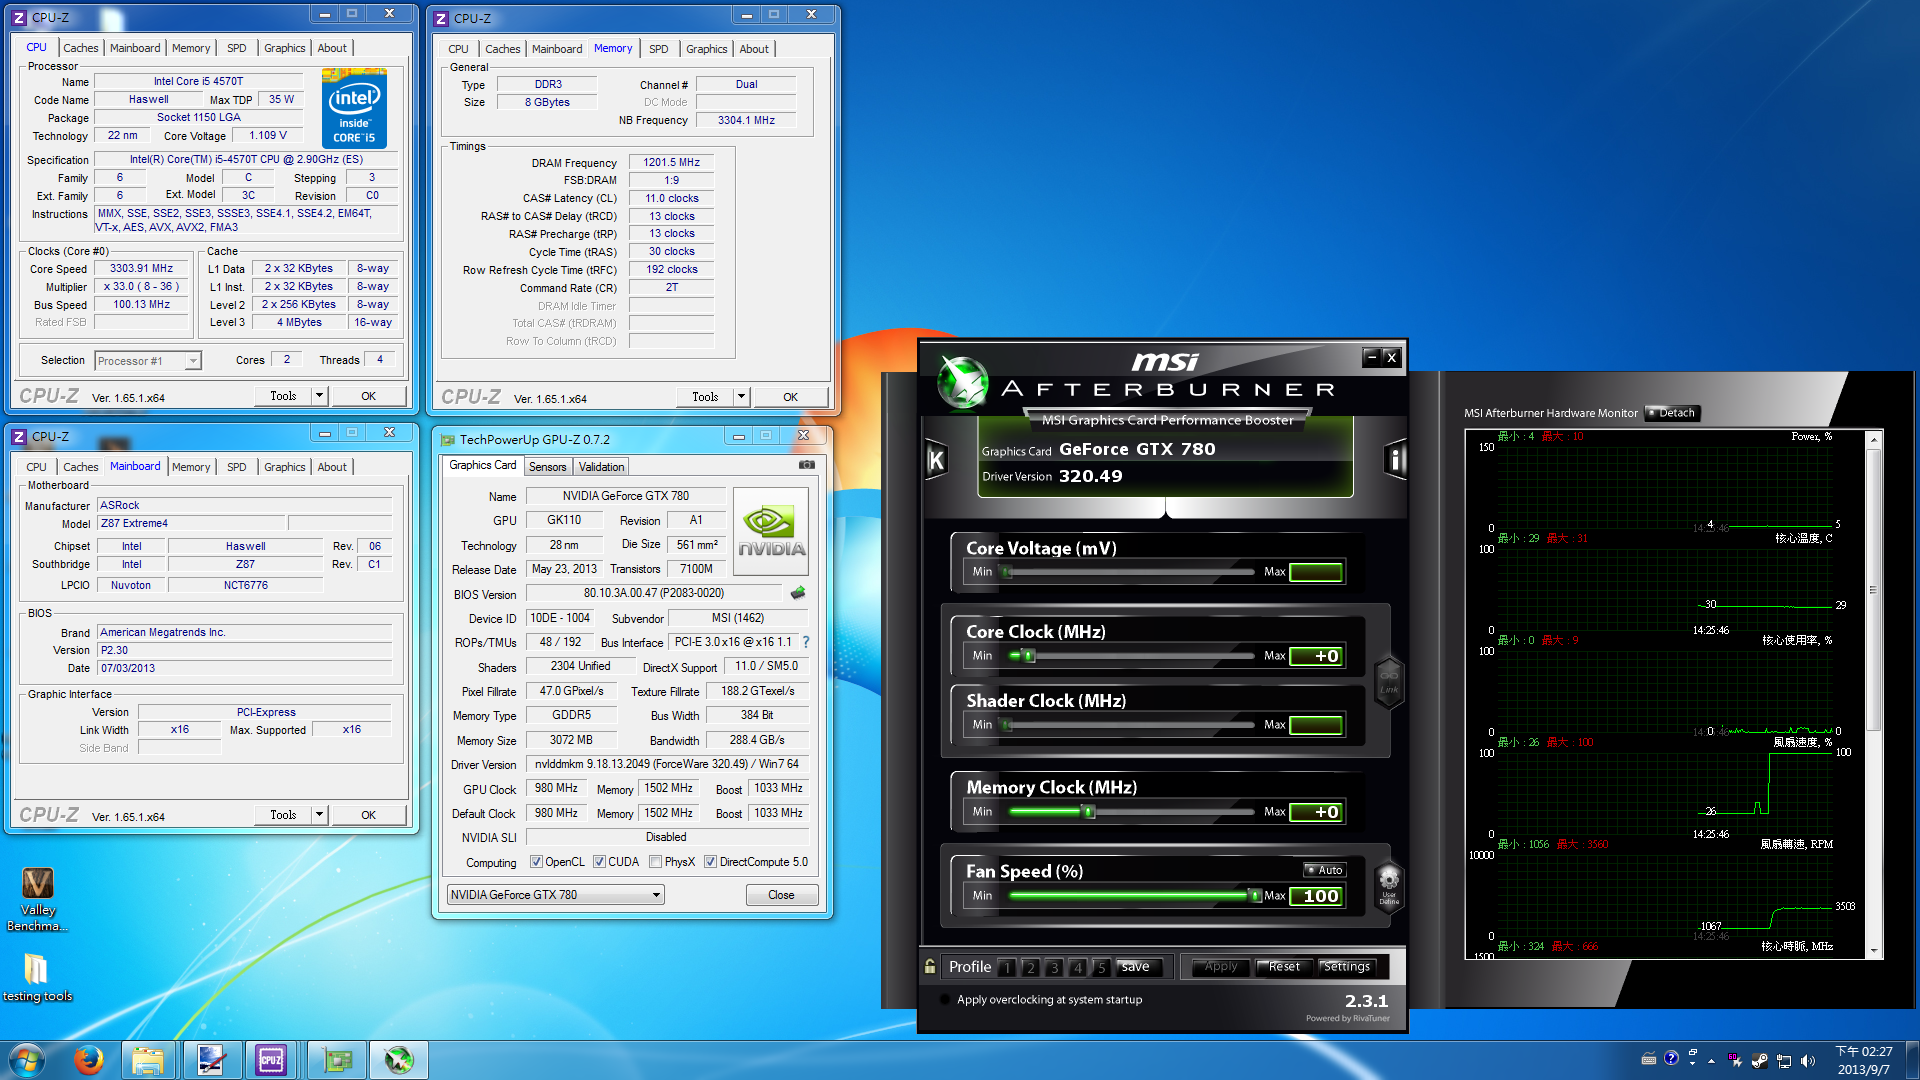Click the Core Clock offset value field

pos(1316,656)
